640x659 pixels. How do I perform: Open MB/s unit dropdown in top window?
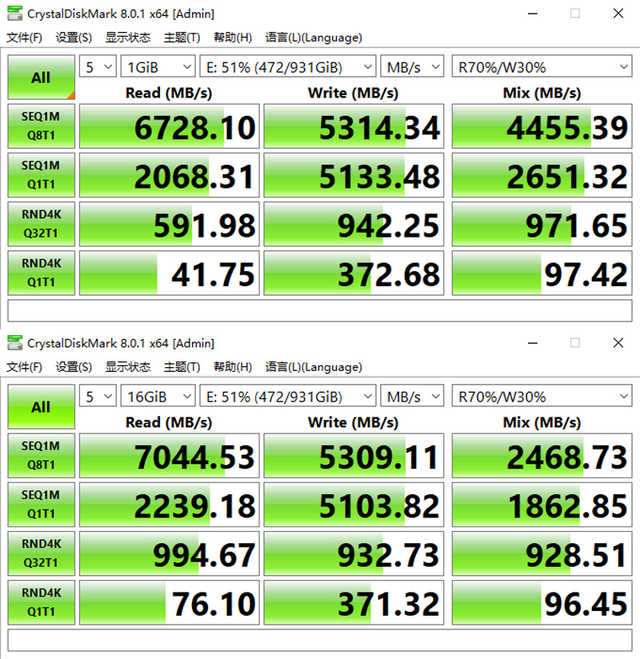tap(412, 66)
